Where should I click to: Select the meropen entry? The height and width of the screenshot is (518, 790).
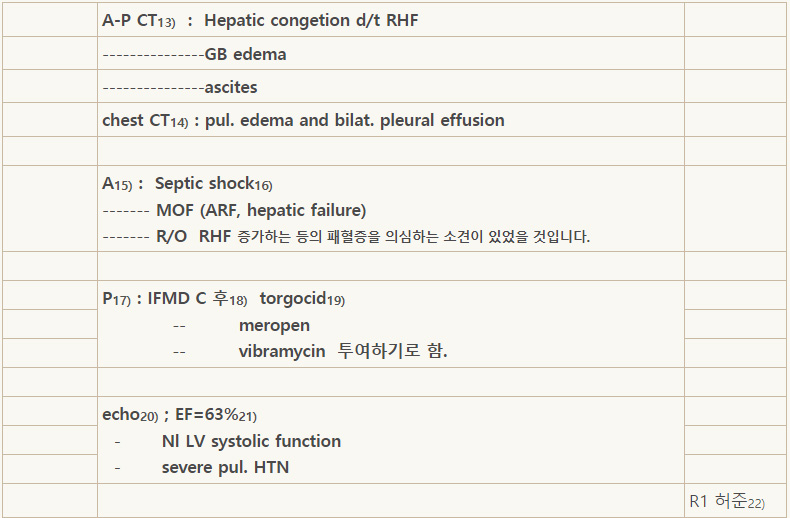[274, 326]
